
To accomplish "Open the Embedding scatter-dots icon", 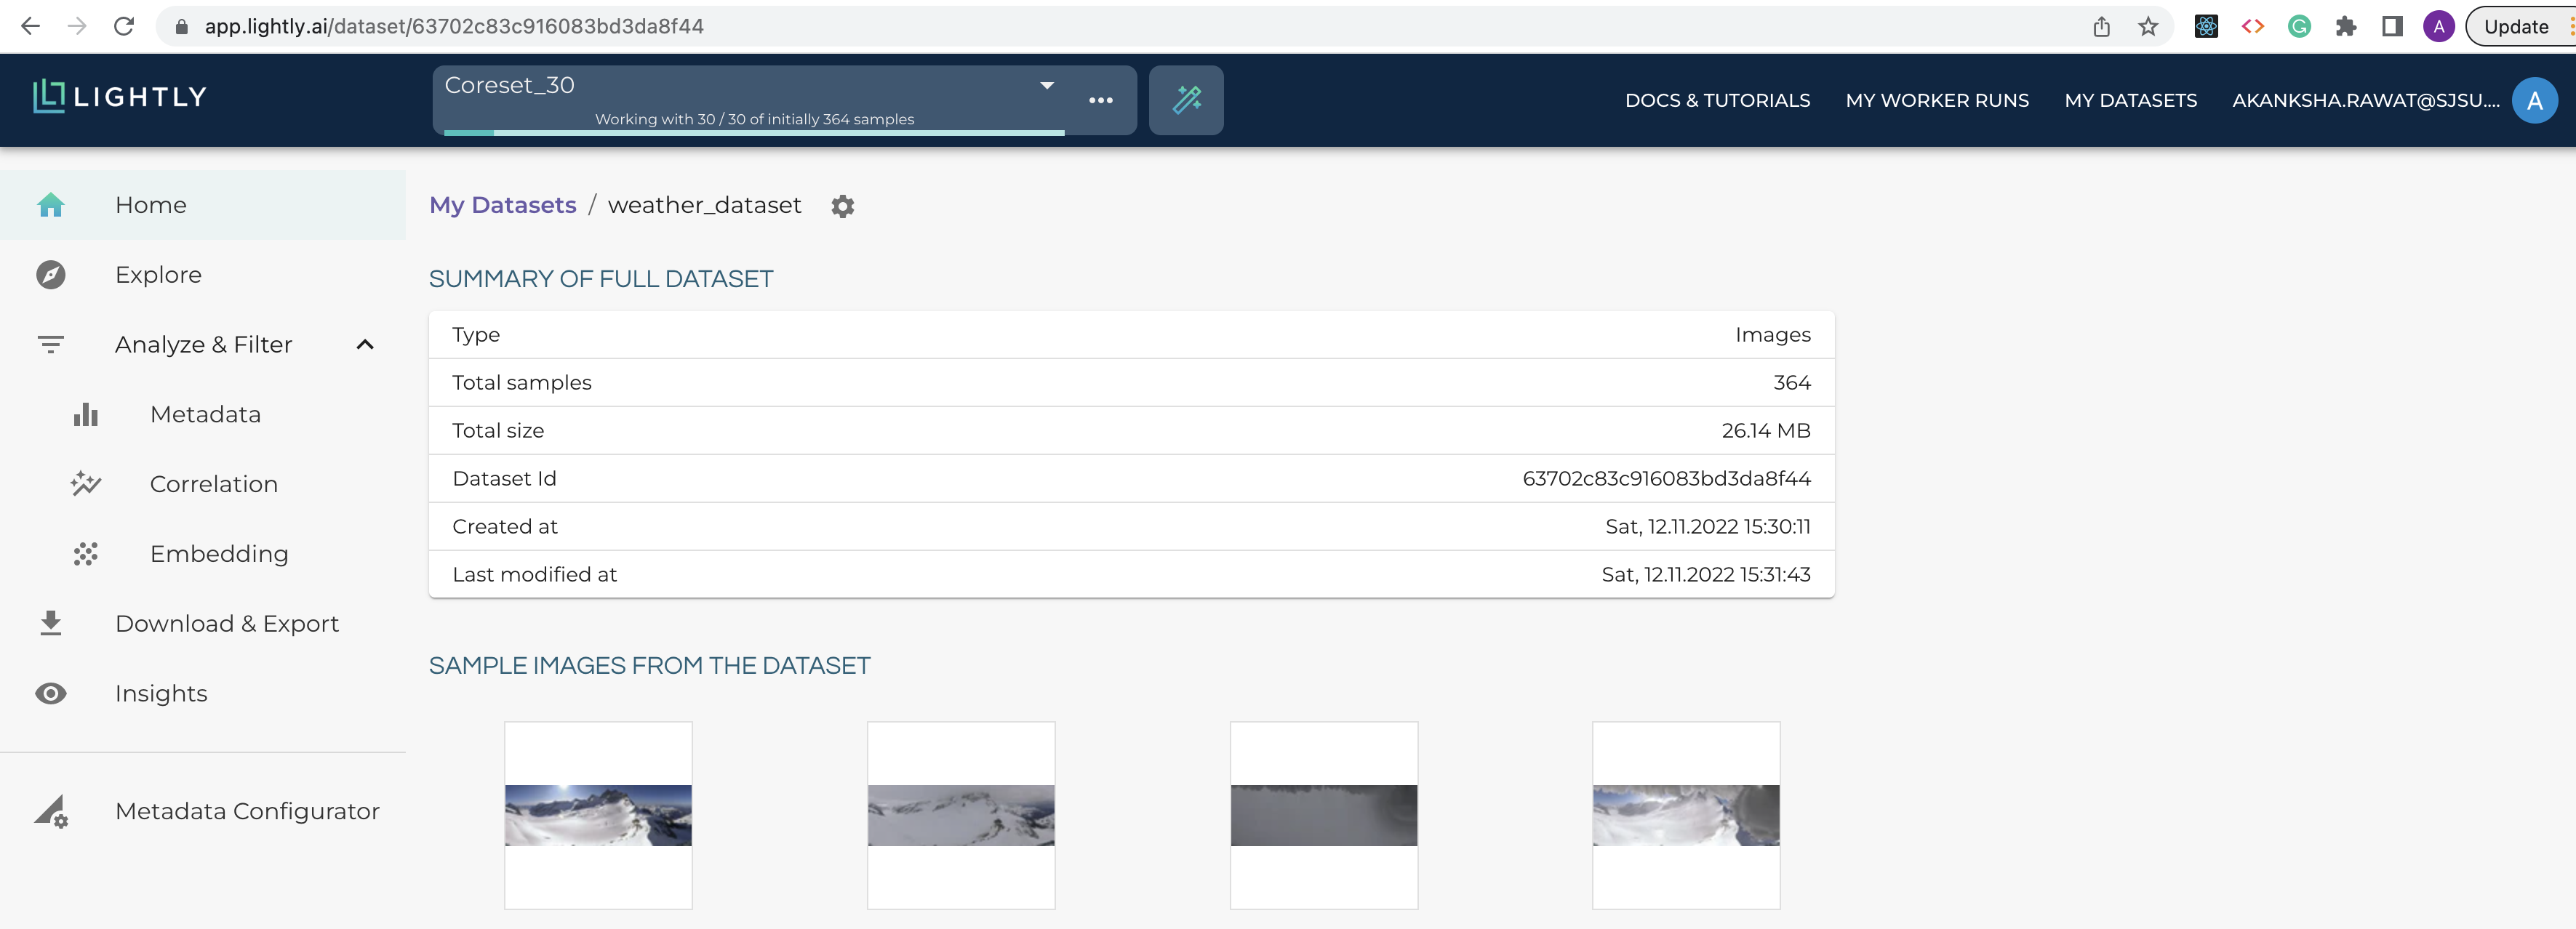I will coord(85,553).
